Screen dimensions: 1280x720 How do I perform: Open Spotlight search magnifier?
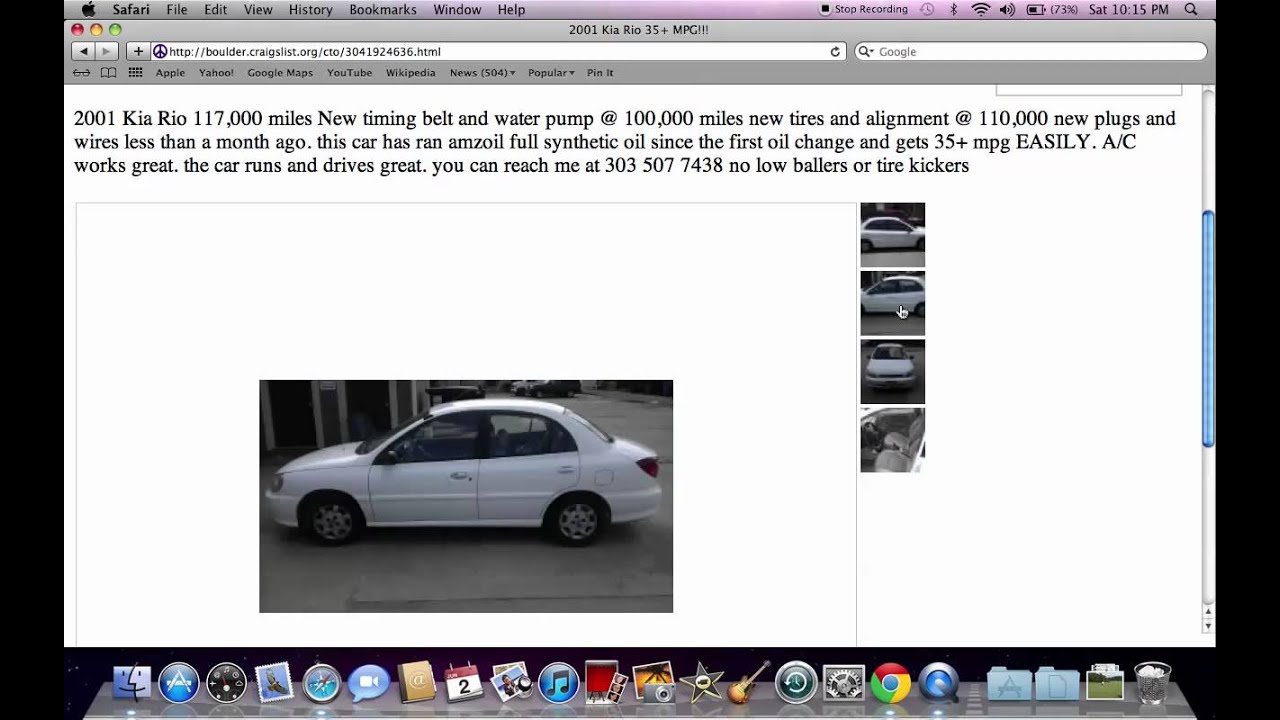click(1190, 9)
